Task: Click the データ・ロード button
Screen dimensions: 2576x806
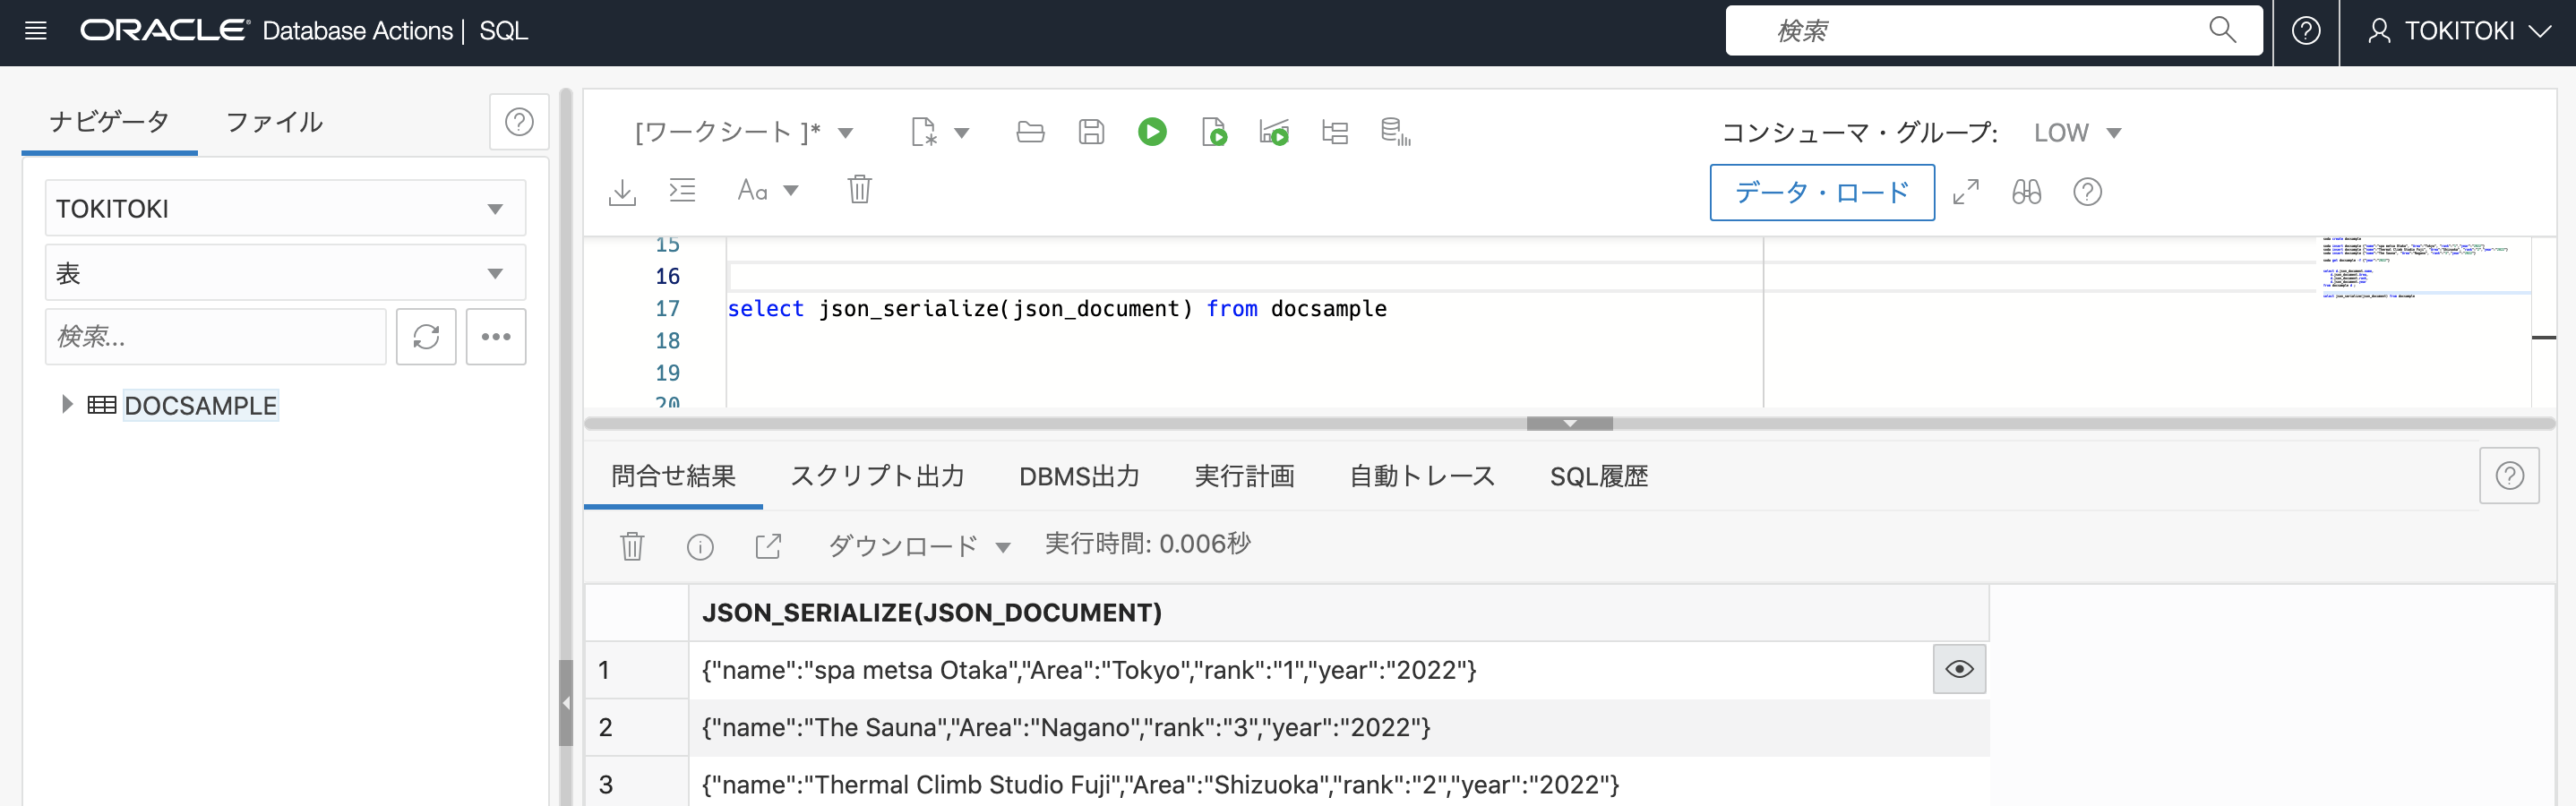Action: pos(1822,192)
